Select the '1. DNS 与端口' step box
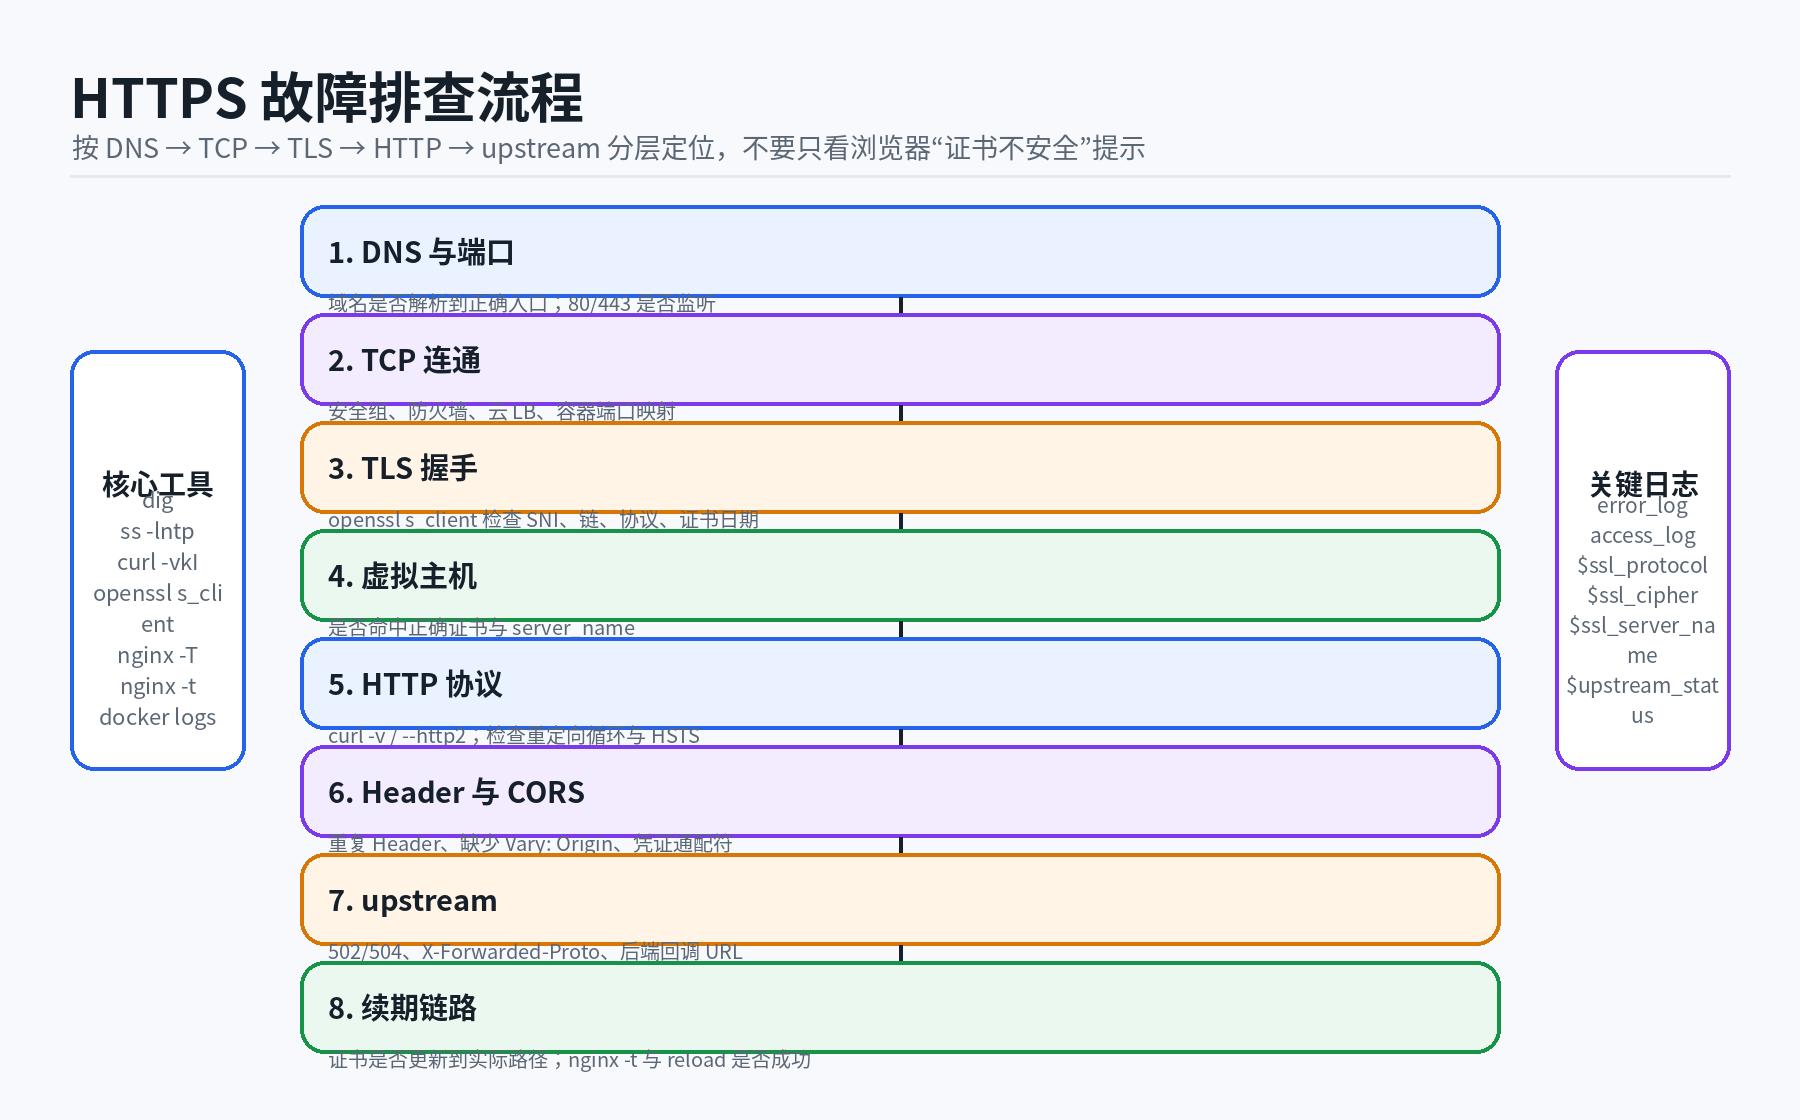This screenshot has height=1120, width=1800. click(900, 252)
